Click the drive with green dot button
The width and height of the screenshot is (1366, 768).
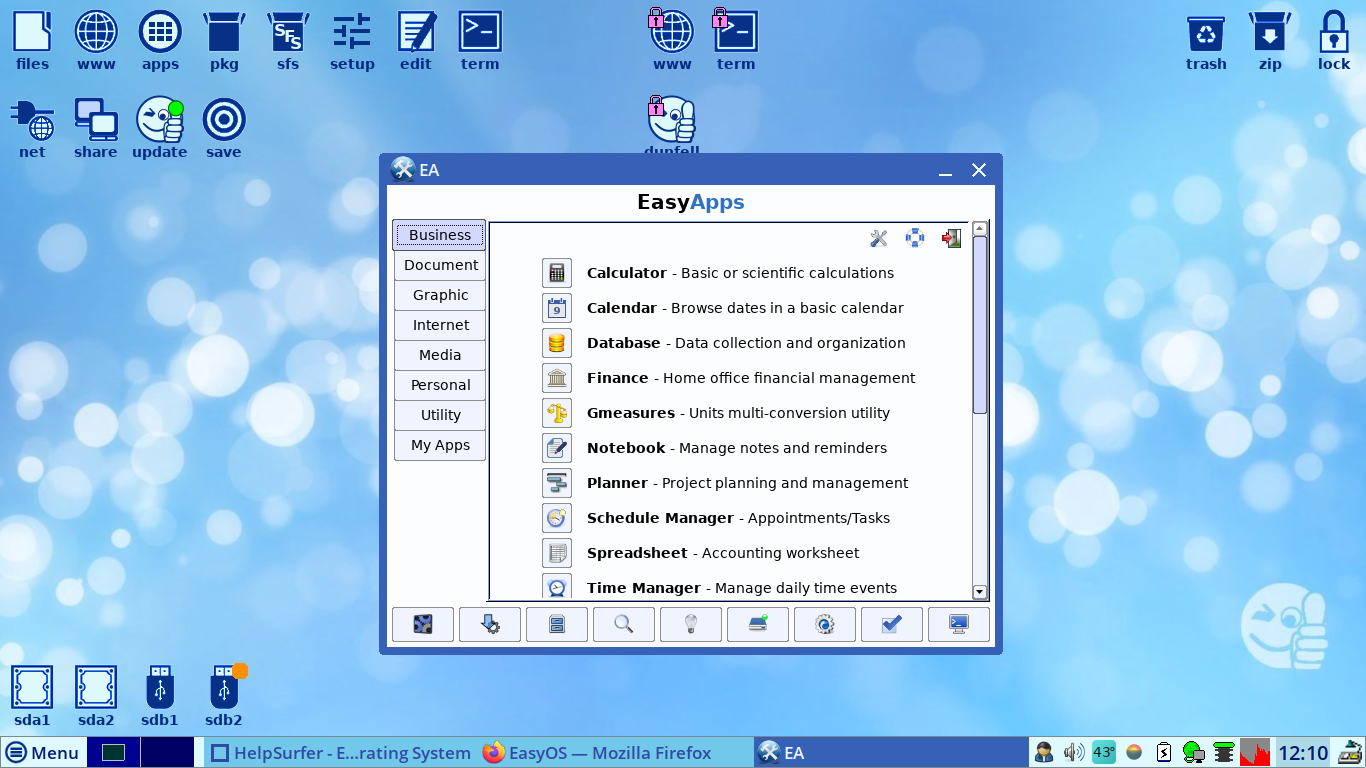[x=758, y=625]
